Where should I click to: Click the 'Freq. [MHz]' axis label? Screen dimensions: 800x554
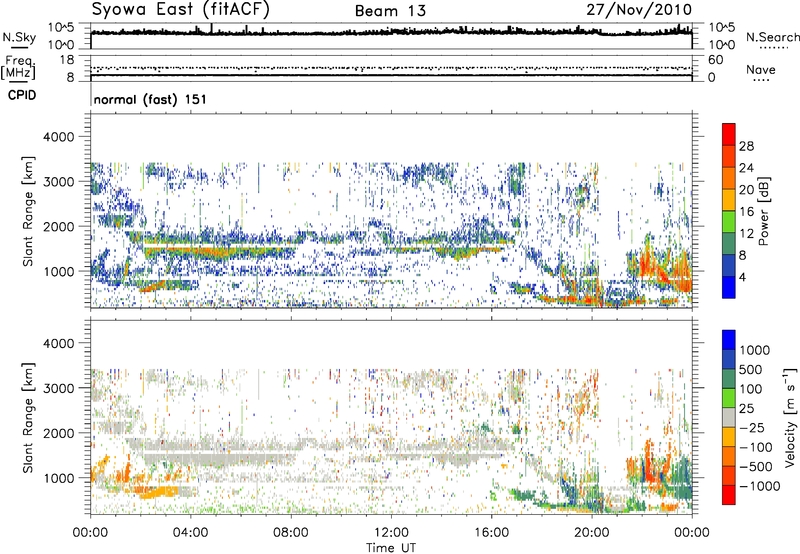point(18,68)
